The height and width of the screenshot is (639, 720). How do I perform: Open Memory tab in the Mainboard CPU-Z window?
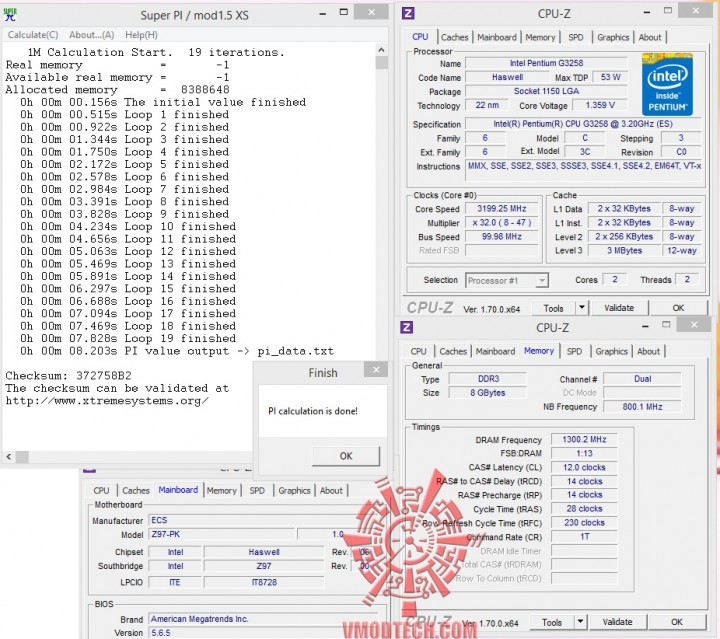(221, 490)
